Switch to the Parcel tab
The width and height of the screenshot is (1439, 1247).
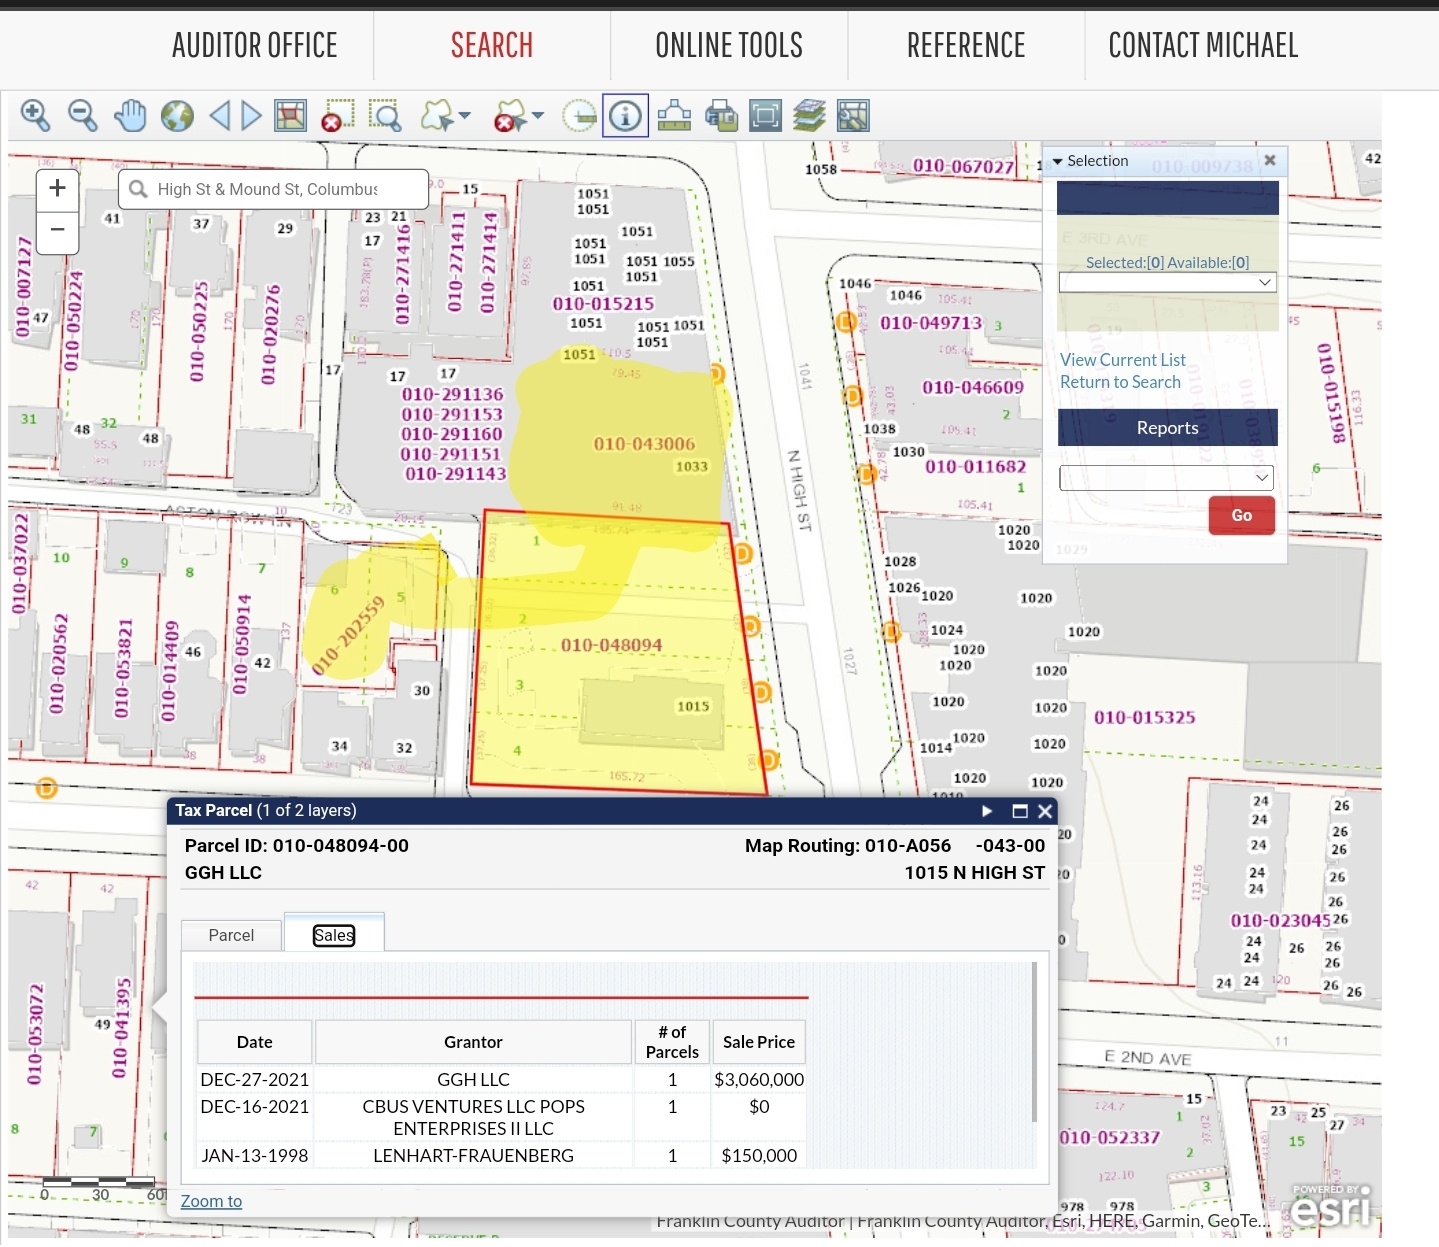[231, 935]
